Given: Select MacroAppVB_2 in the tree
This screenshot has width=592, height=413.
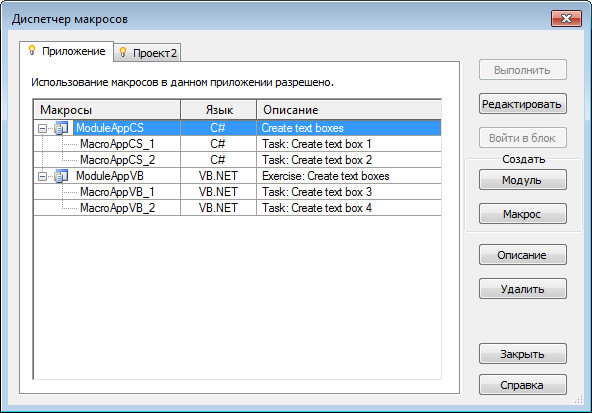Looking at the screenshot, I should [117, 208].
